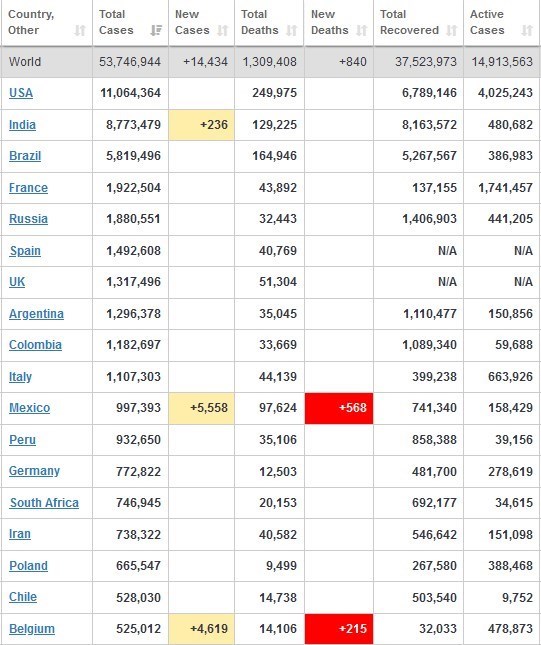
Task: Open the South Africa link
Action: pyautogui.click(x=44, y=503)
